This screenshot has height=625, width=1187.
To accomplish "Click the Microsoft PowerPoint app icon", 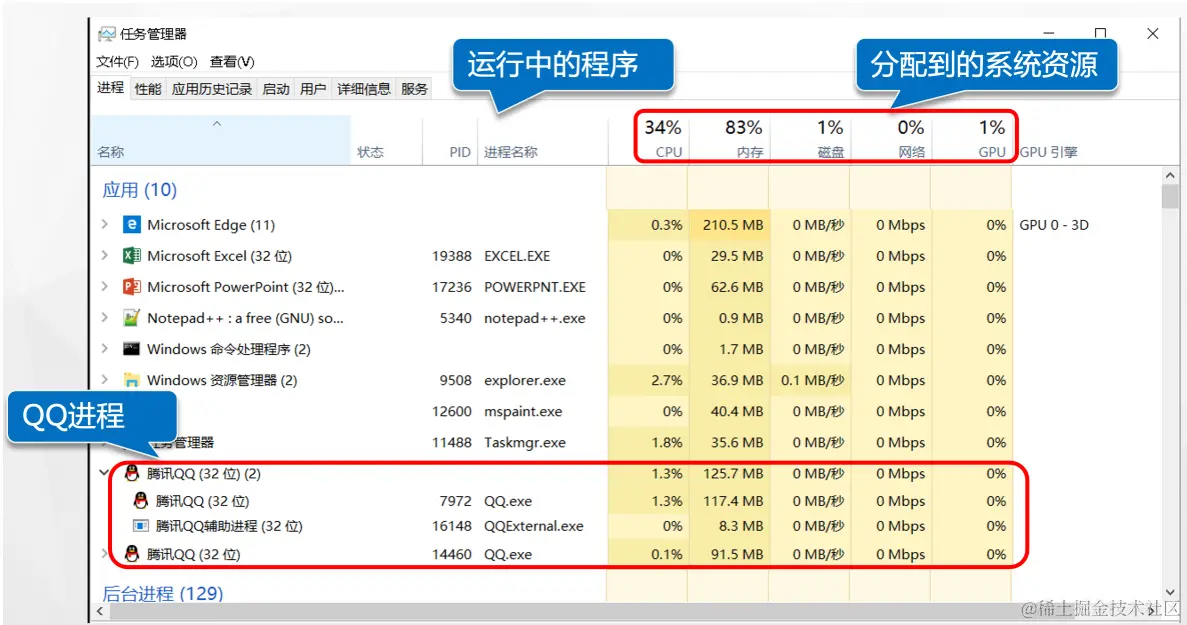I will (x=132, y=287).
